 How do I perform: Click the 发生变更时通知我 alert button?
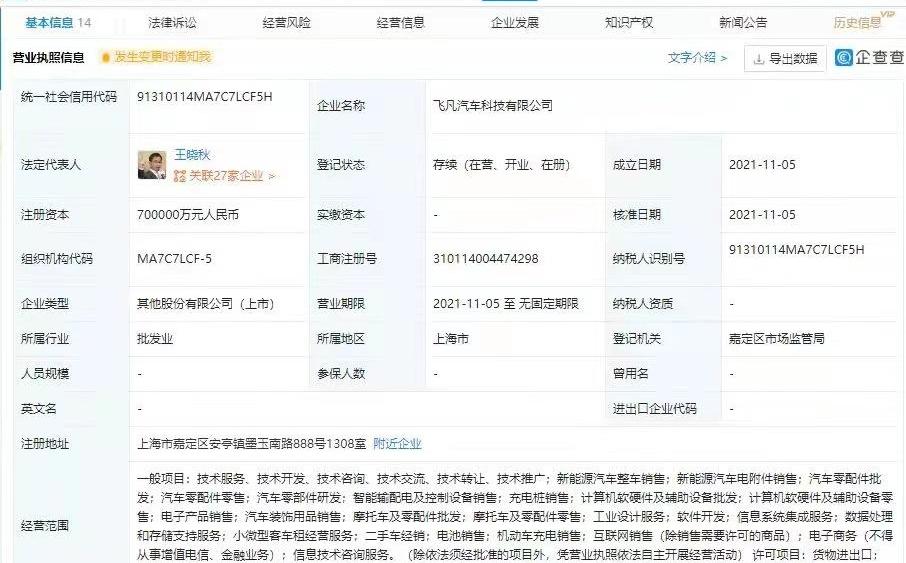[x=156, y=58]
